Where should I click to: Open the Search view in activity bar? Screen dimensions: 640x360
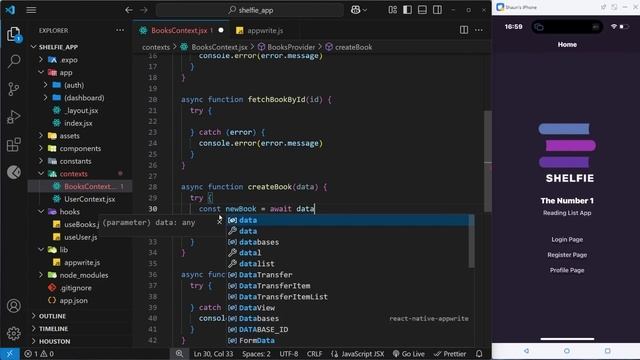pos(13,61)
